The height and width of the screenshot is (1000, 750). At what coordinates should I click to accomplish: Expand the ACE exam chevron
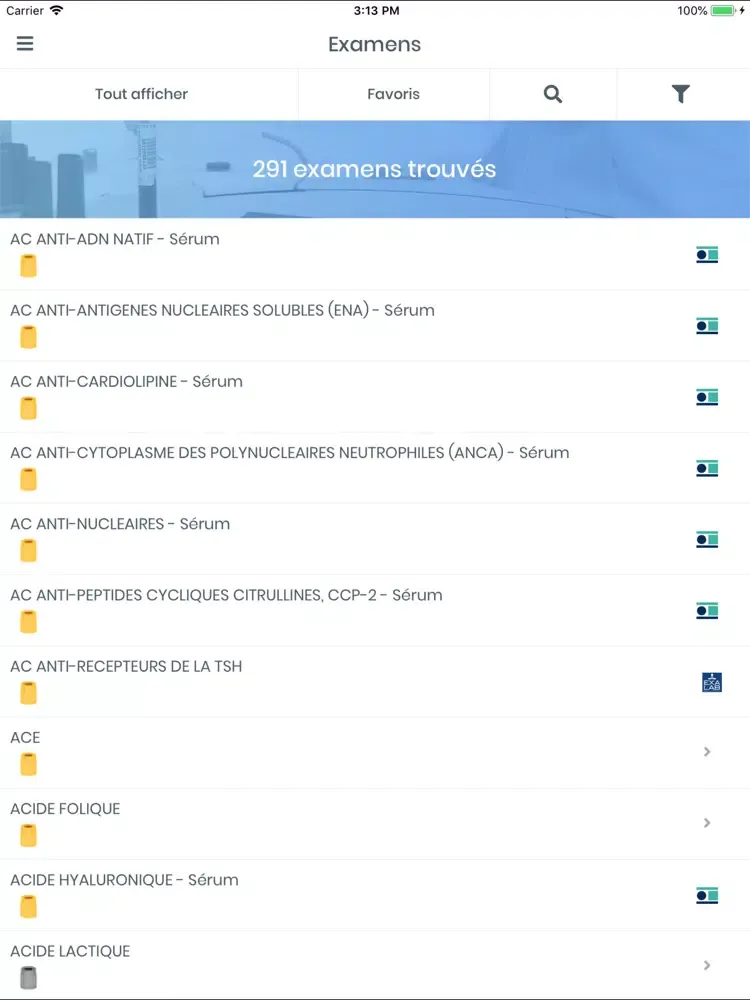(707, 752)
